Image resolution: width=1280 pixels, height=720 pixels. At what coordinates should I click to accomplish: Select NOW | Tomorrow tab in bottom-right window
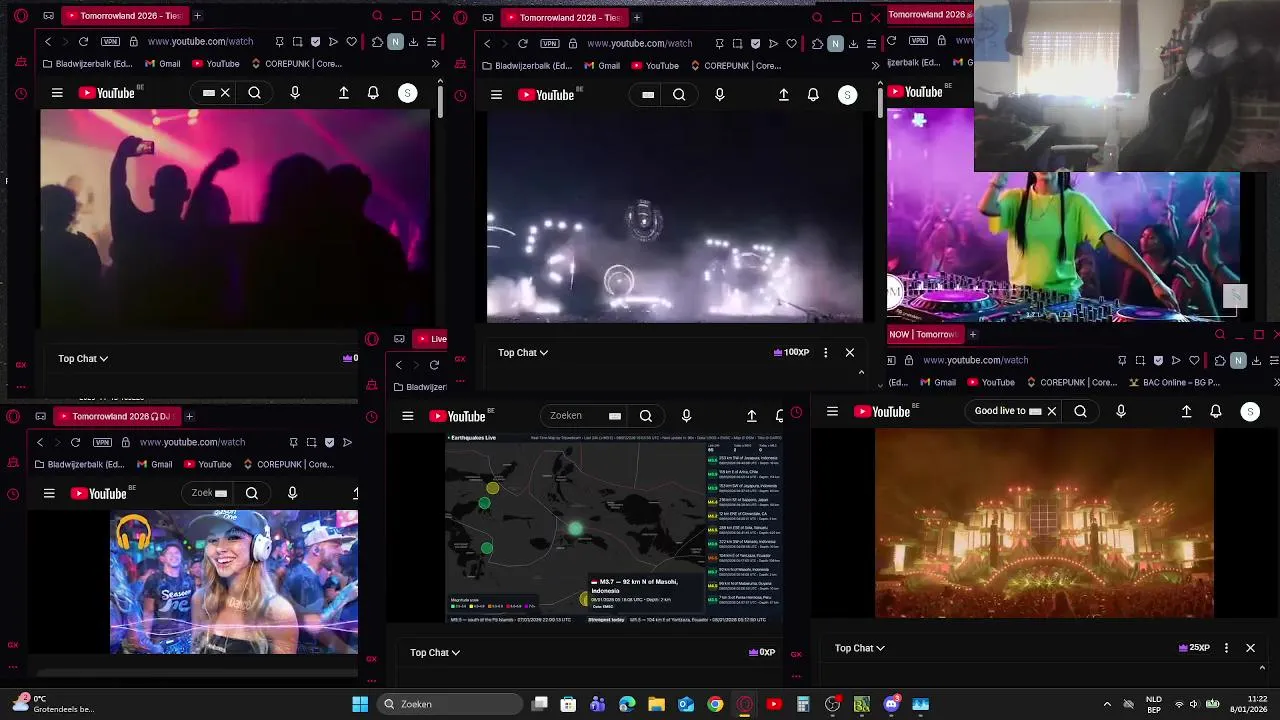click(924, 334)
